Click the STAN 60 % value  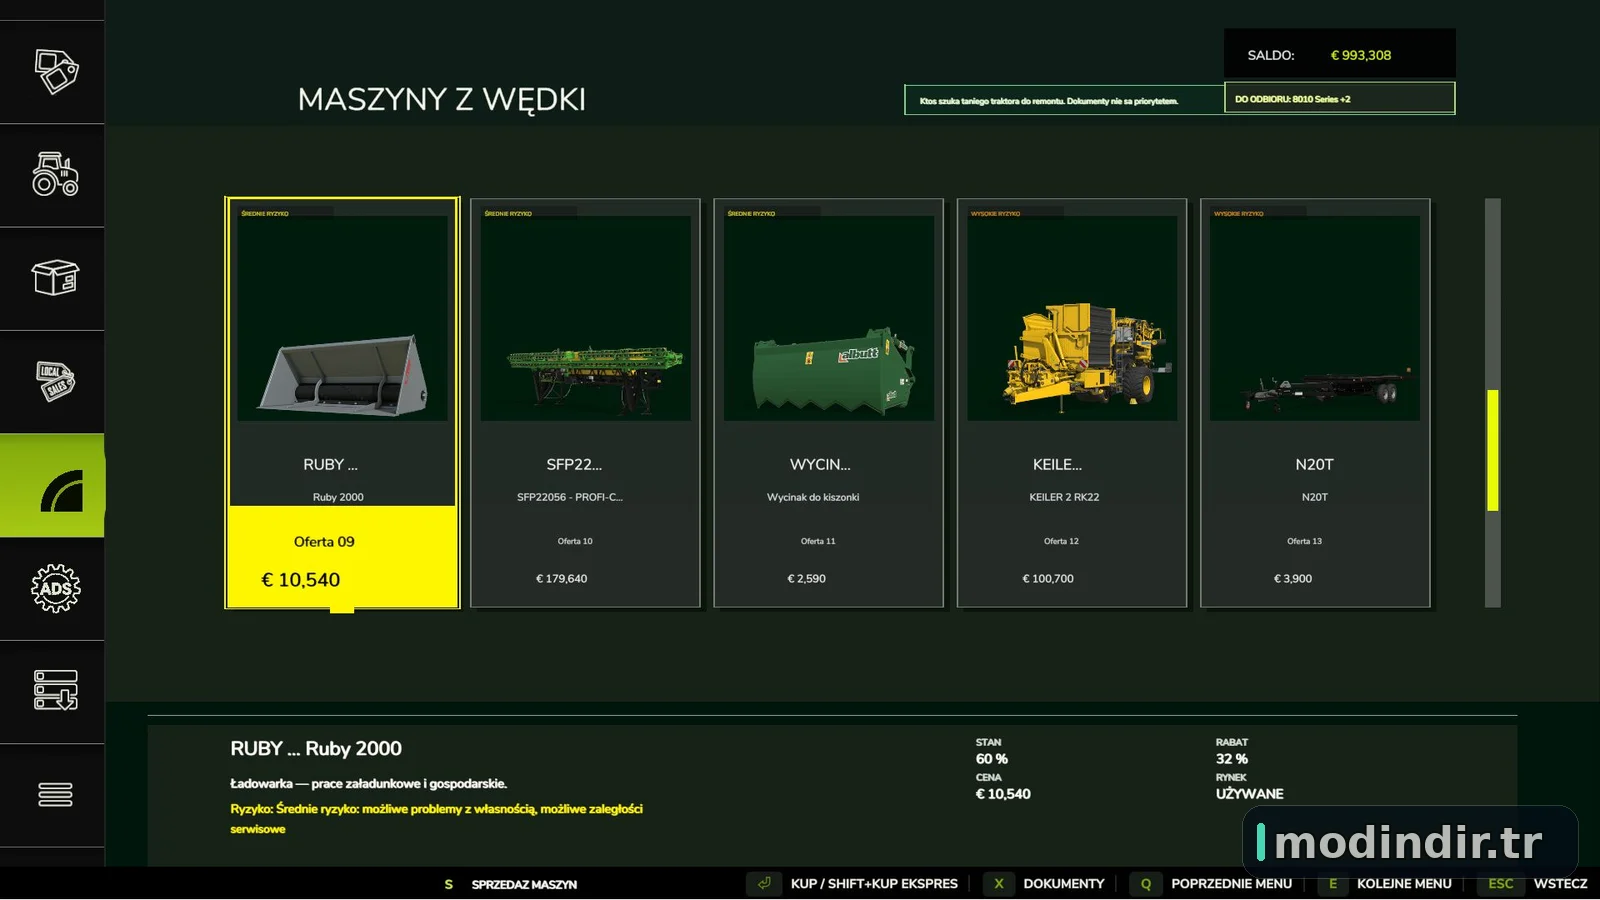coord(992,759)
